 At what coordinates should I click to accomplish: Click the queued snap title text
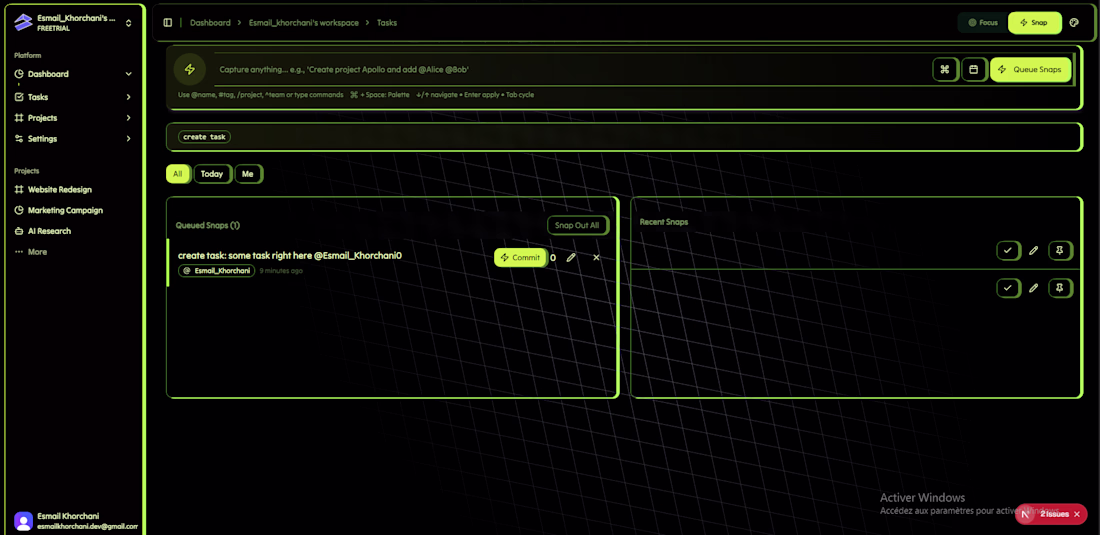290,255
